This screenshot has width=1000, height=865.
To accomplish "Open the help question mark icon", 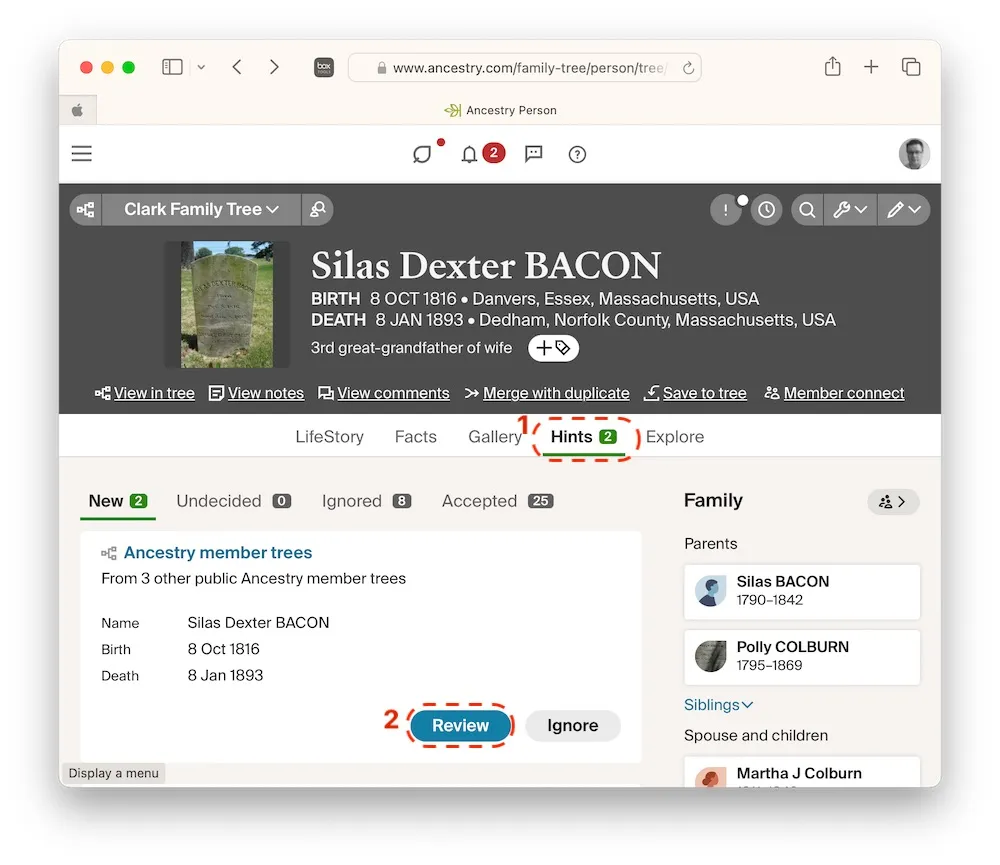I will (577, 154).
